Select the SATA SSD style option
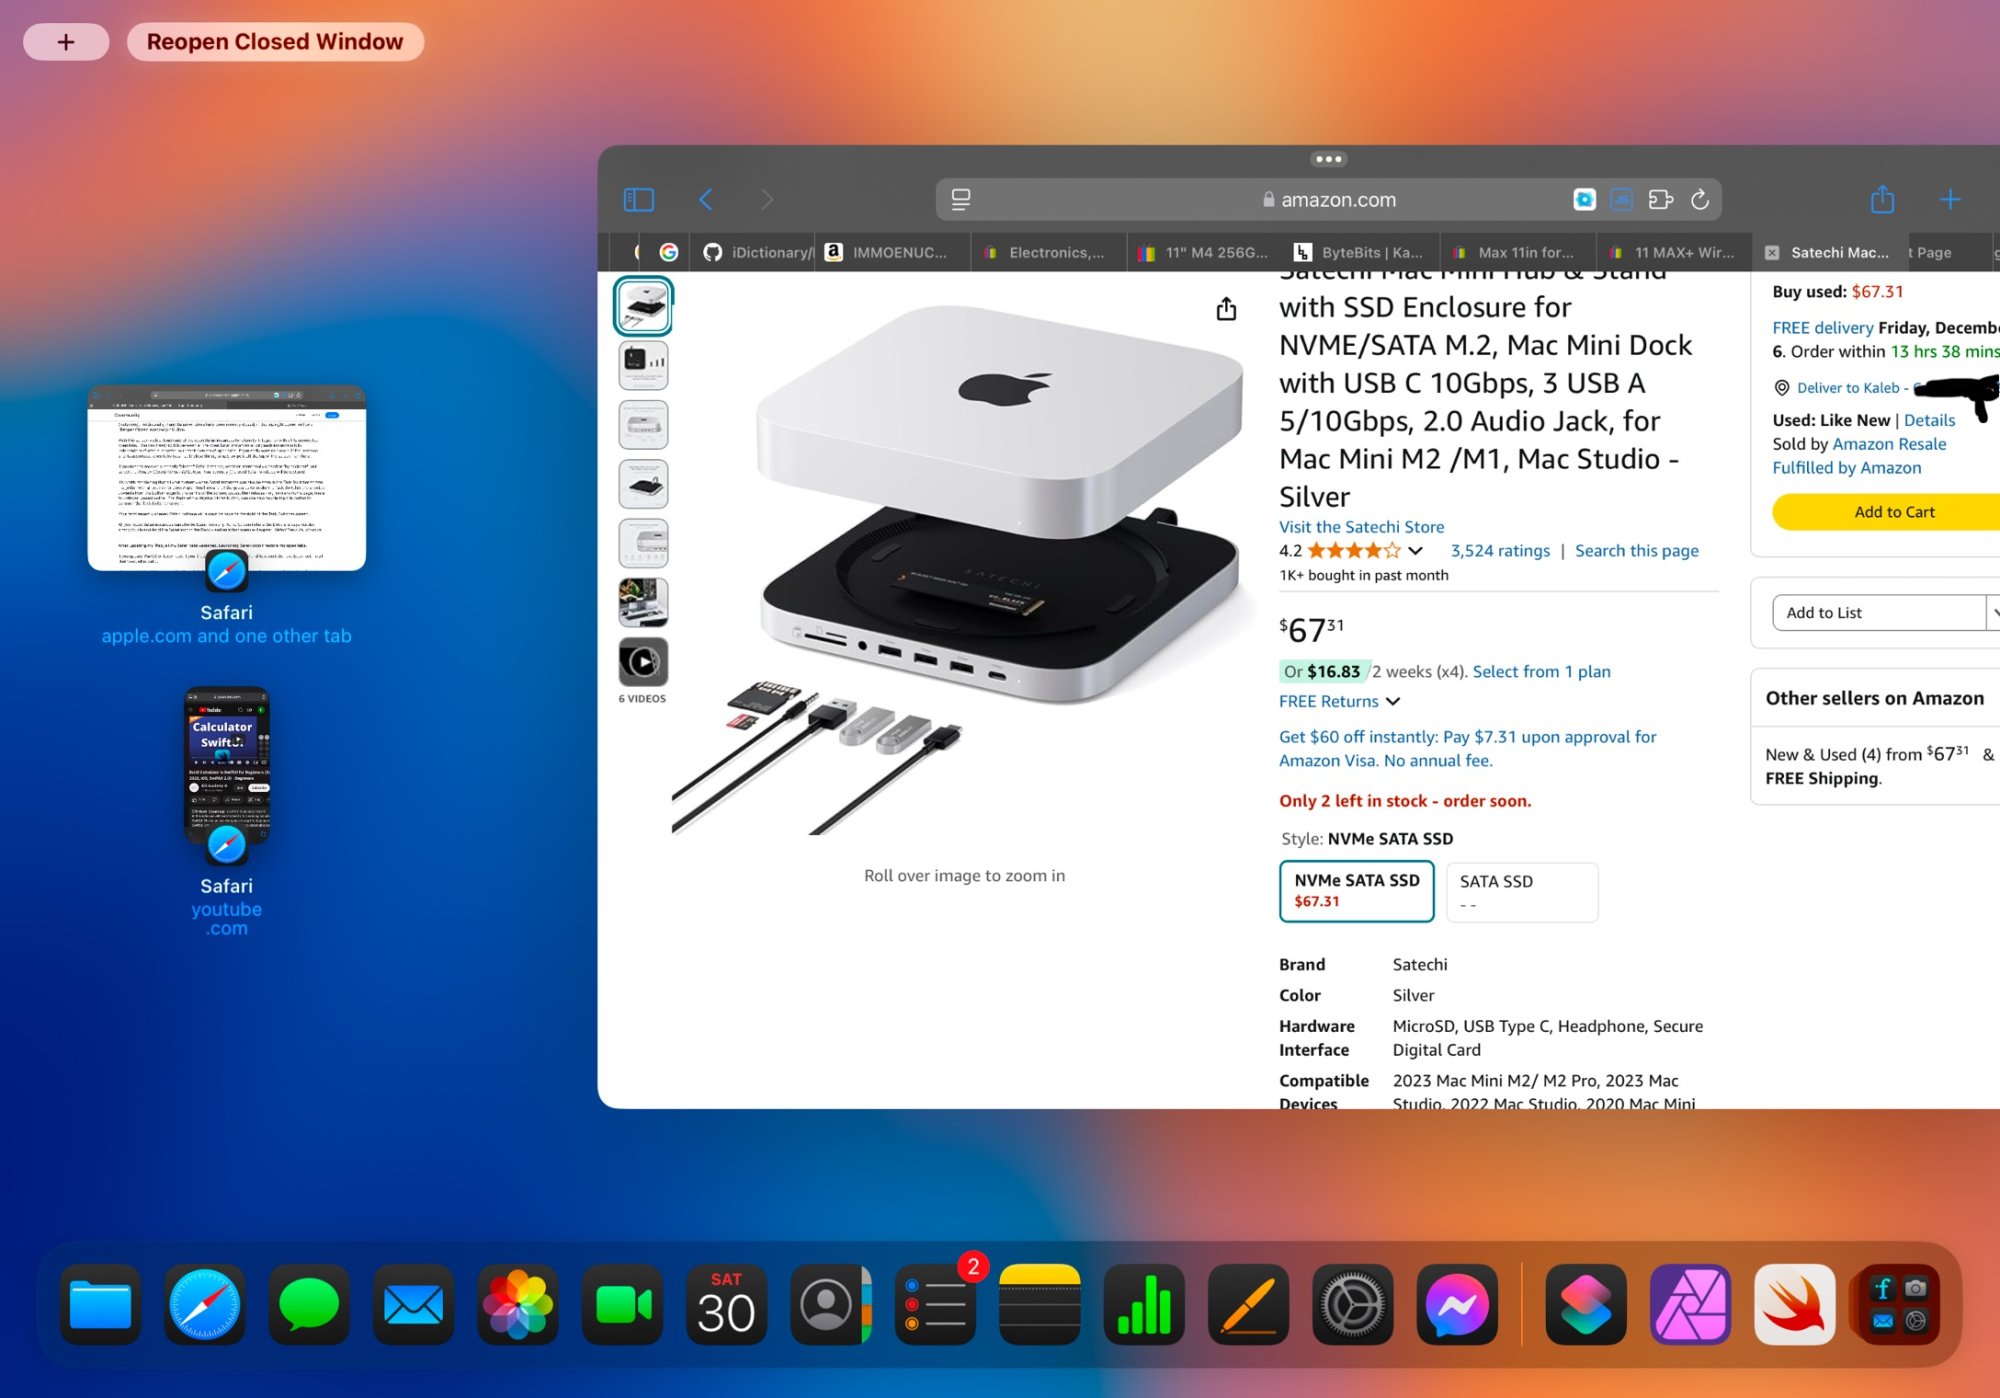This screenshot has width=2000, height=1398. point(1521,891)
